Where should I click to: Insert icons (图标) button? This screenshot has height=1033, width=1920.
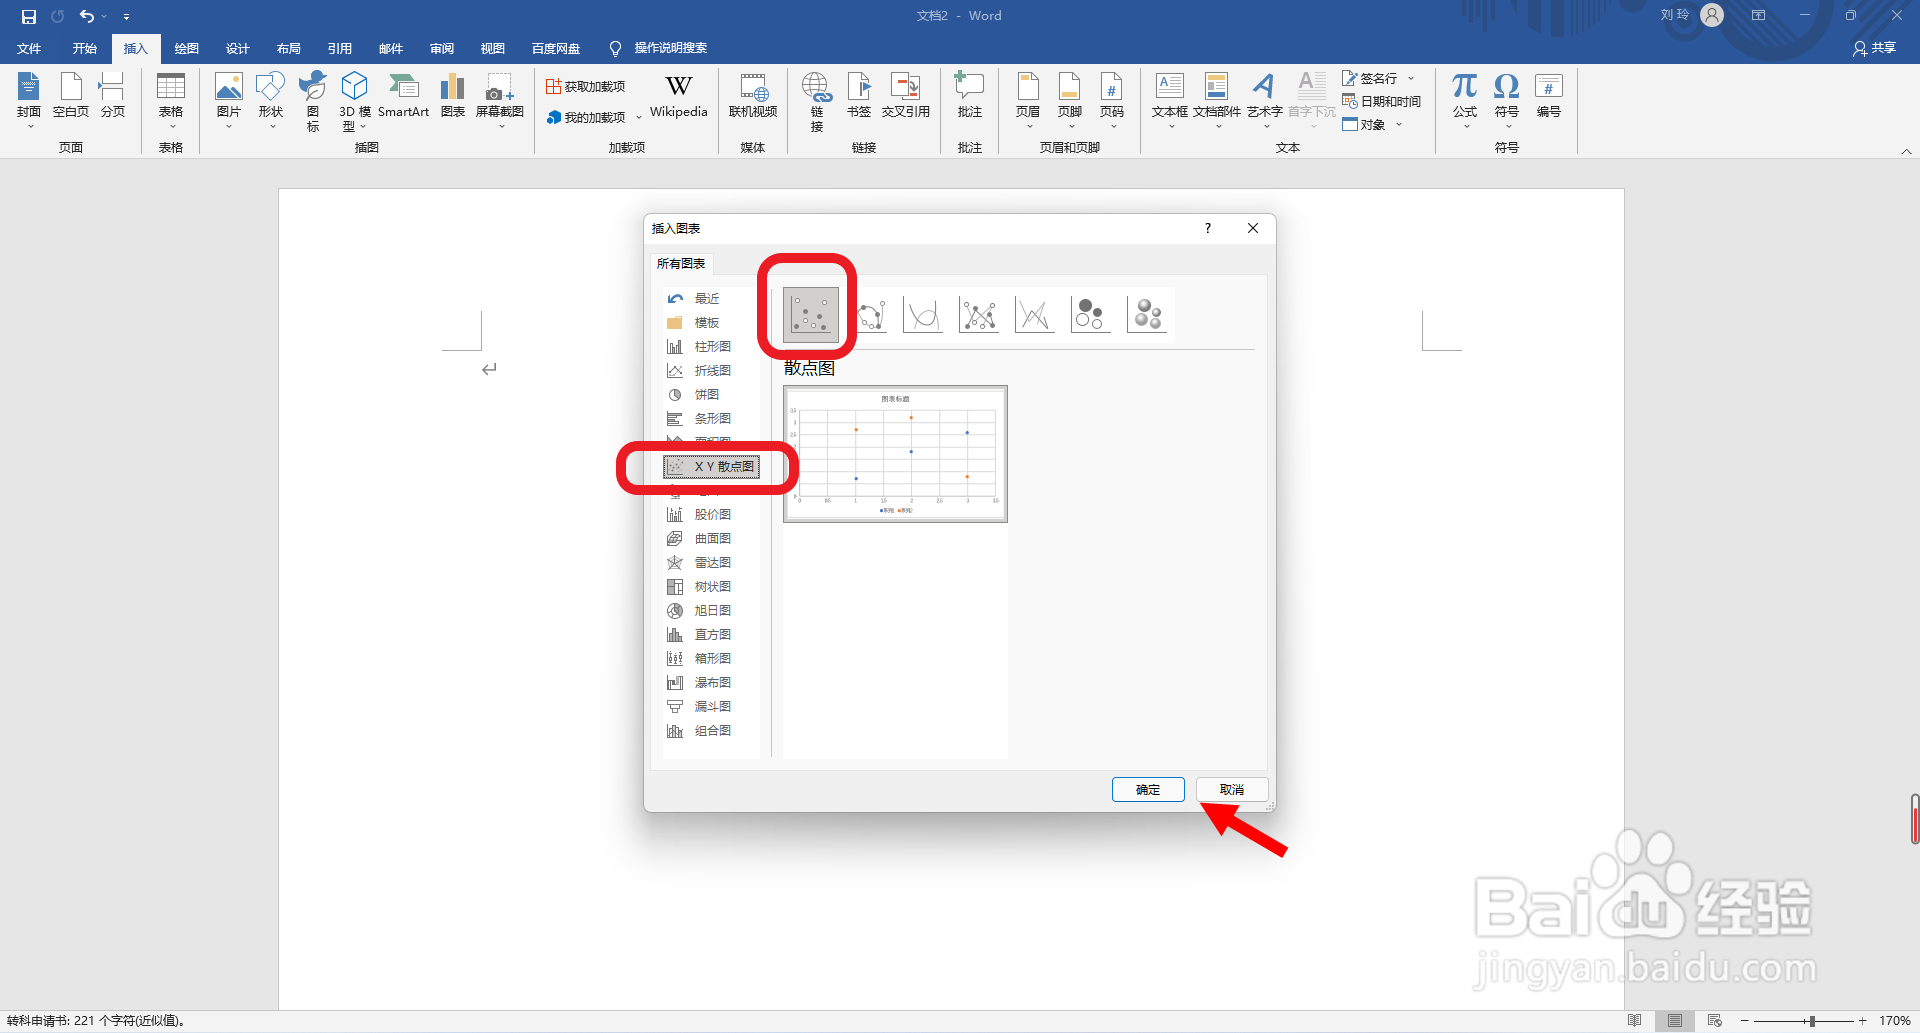313,101
